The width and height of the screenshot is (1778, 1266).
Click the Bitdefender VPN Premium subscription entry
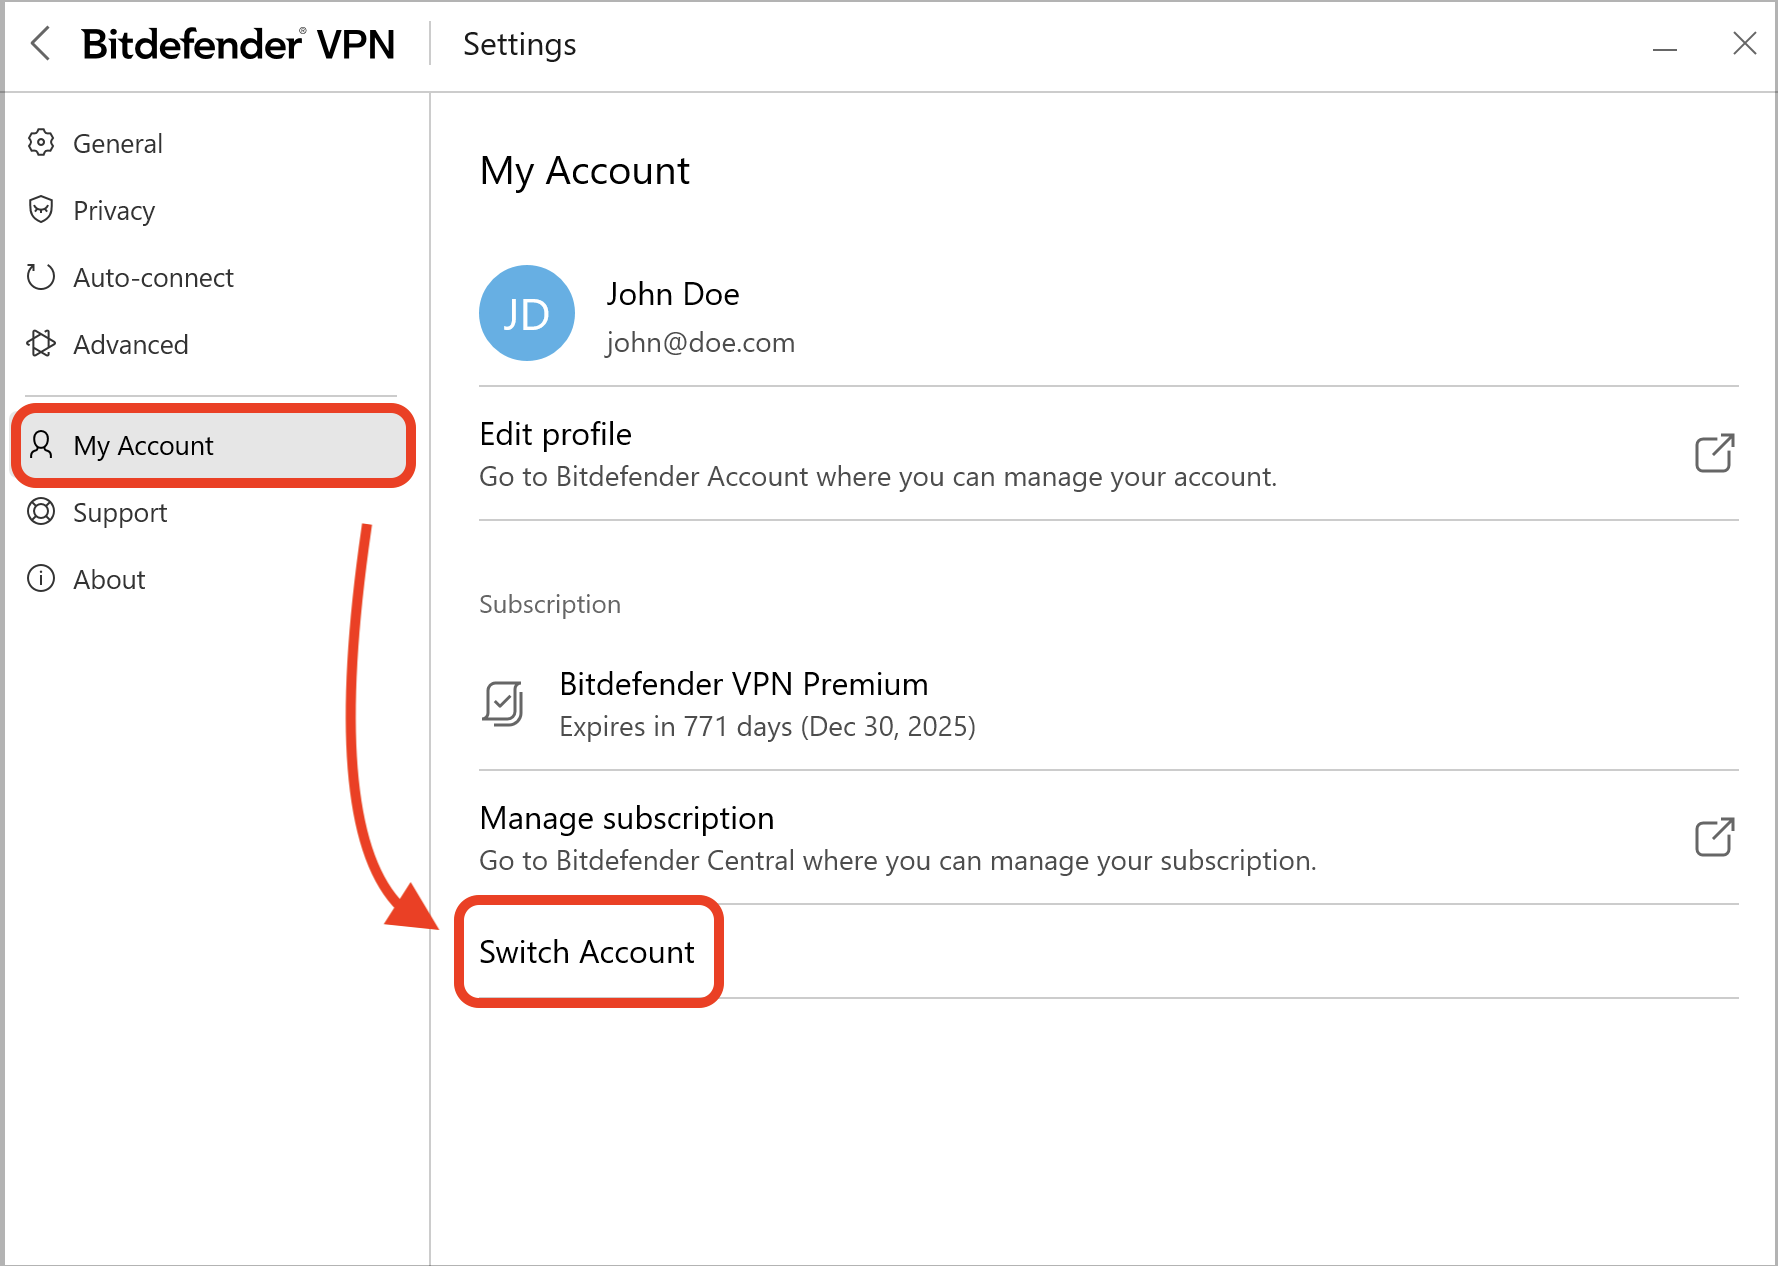tap(743, 683)
